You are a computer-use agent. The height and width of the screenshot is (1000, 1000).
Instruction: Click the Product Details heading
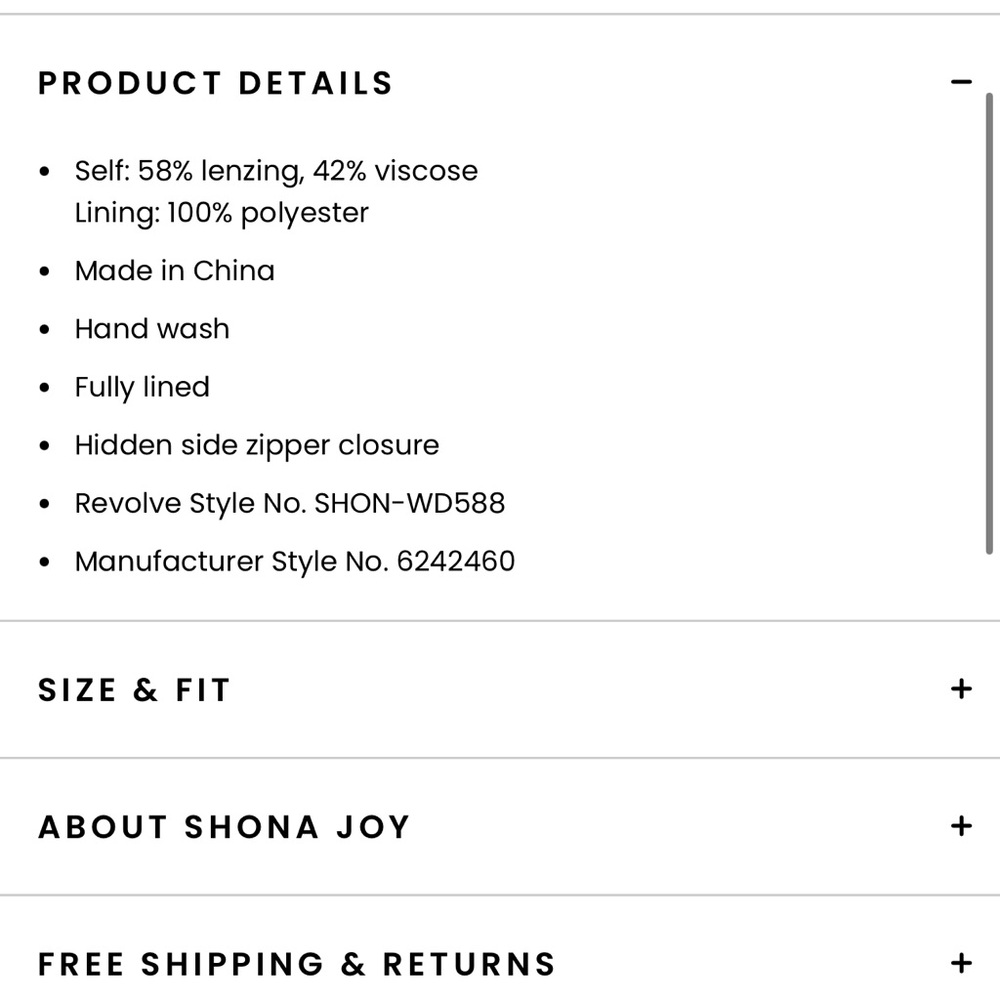click(x=216, y=83)
